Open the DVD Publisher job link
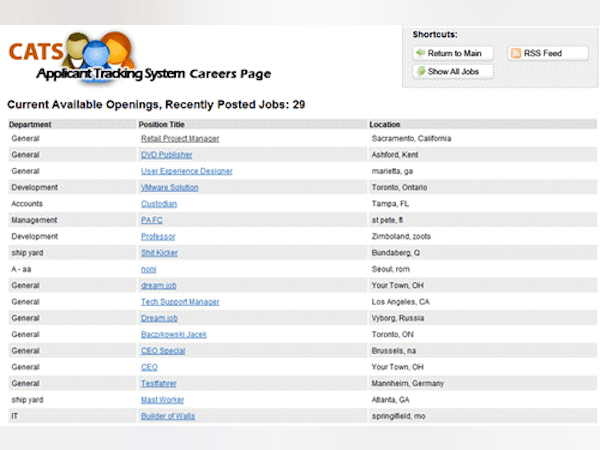Image resolution: width=600 pixels, height=450 pixels. (166, 155)
